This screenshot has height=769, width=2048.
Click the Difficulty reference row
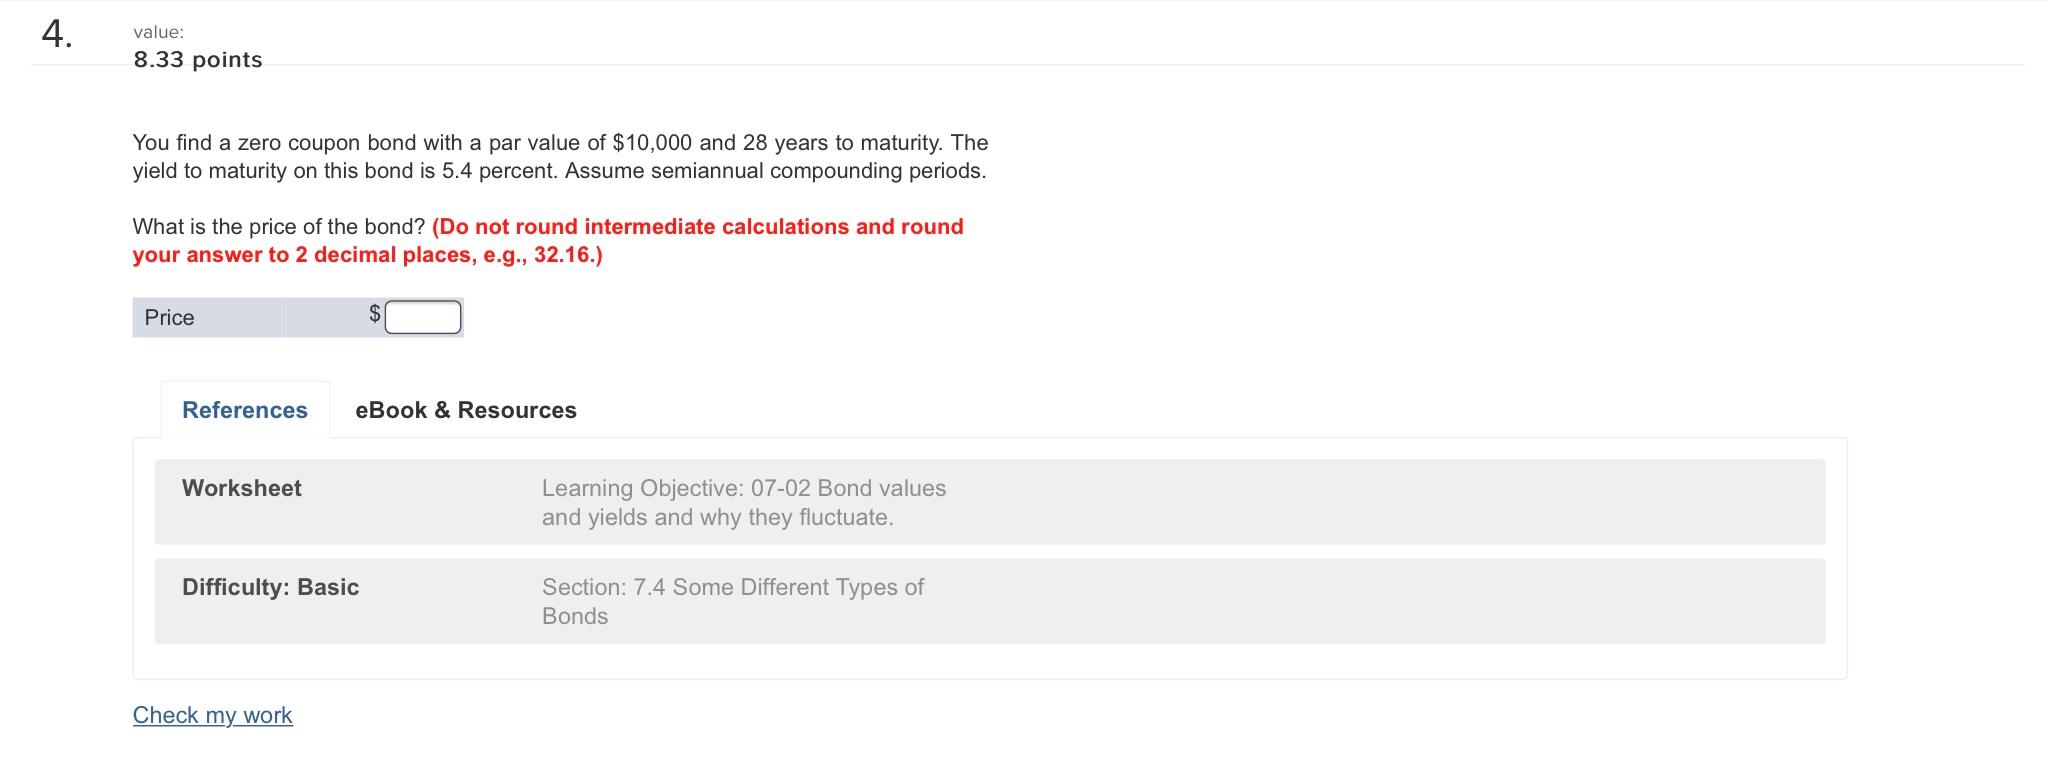990,601
